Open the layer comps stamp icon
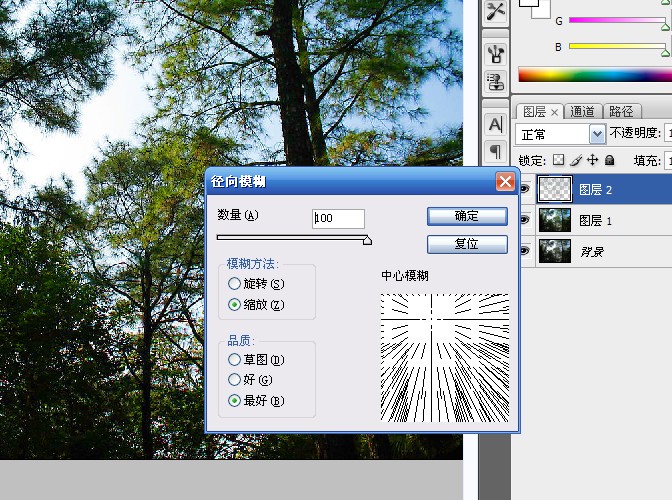 [495, 81]
